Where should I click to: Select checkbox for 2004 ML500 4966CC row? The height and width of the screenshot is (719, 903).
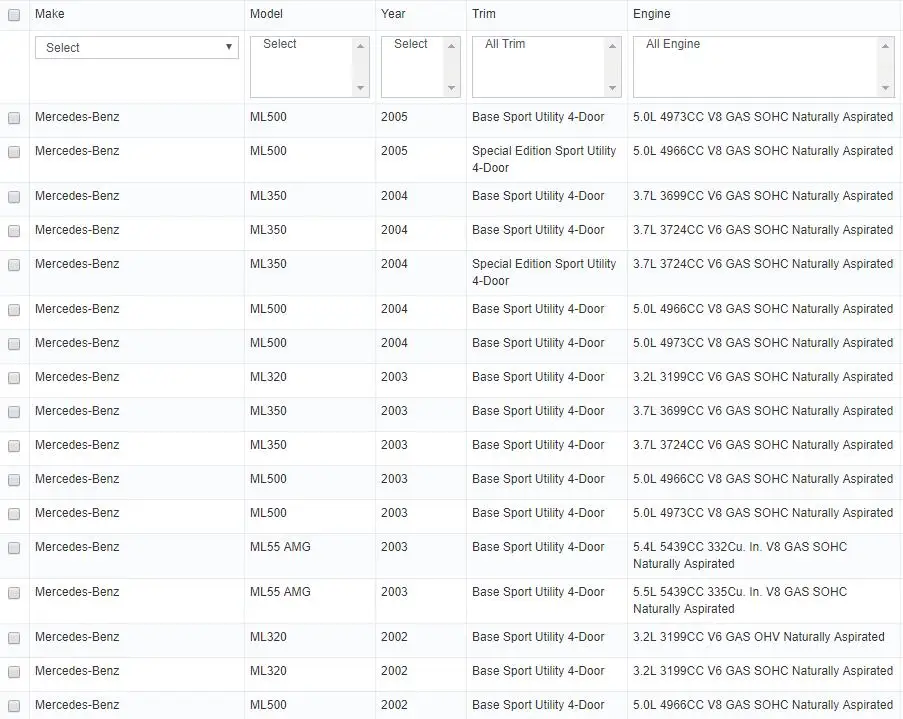click(14, 310)
